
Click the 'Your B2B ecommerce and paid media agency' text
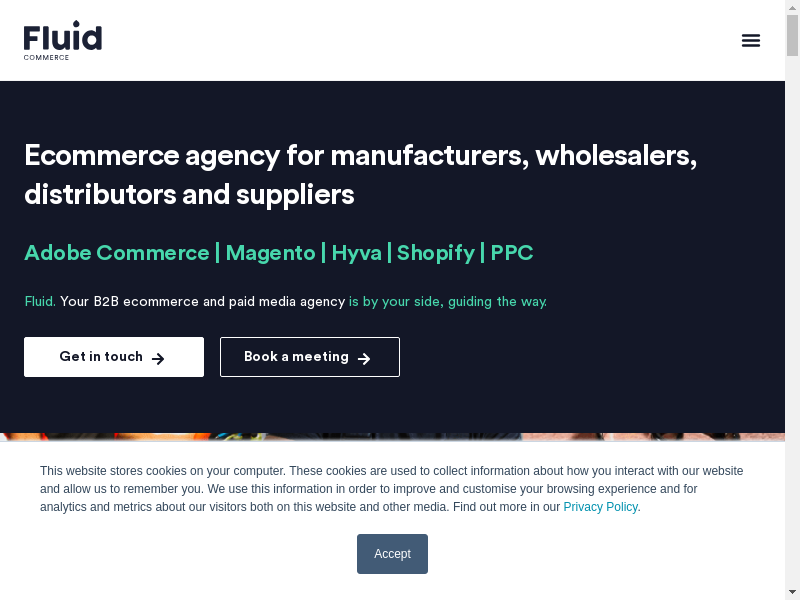[x=202, y=302]
